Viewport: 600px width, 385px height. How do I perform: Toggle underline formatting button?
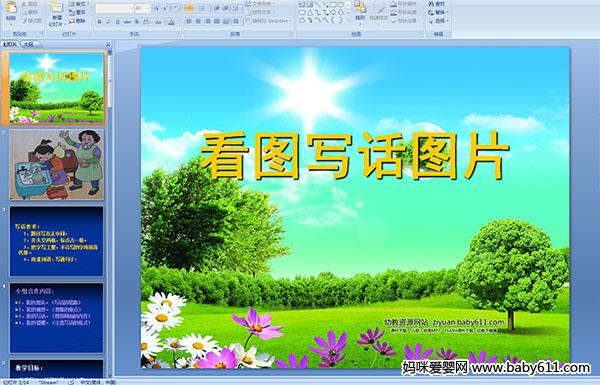tap(117, 21)
